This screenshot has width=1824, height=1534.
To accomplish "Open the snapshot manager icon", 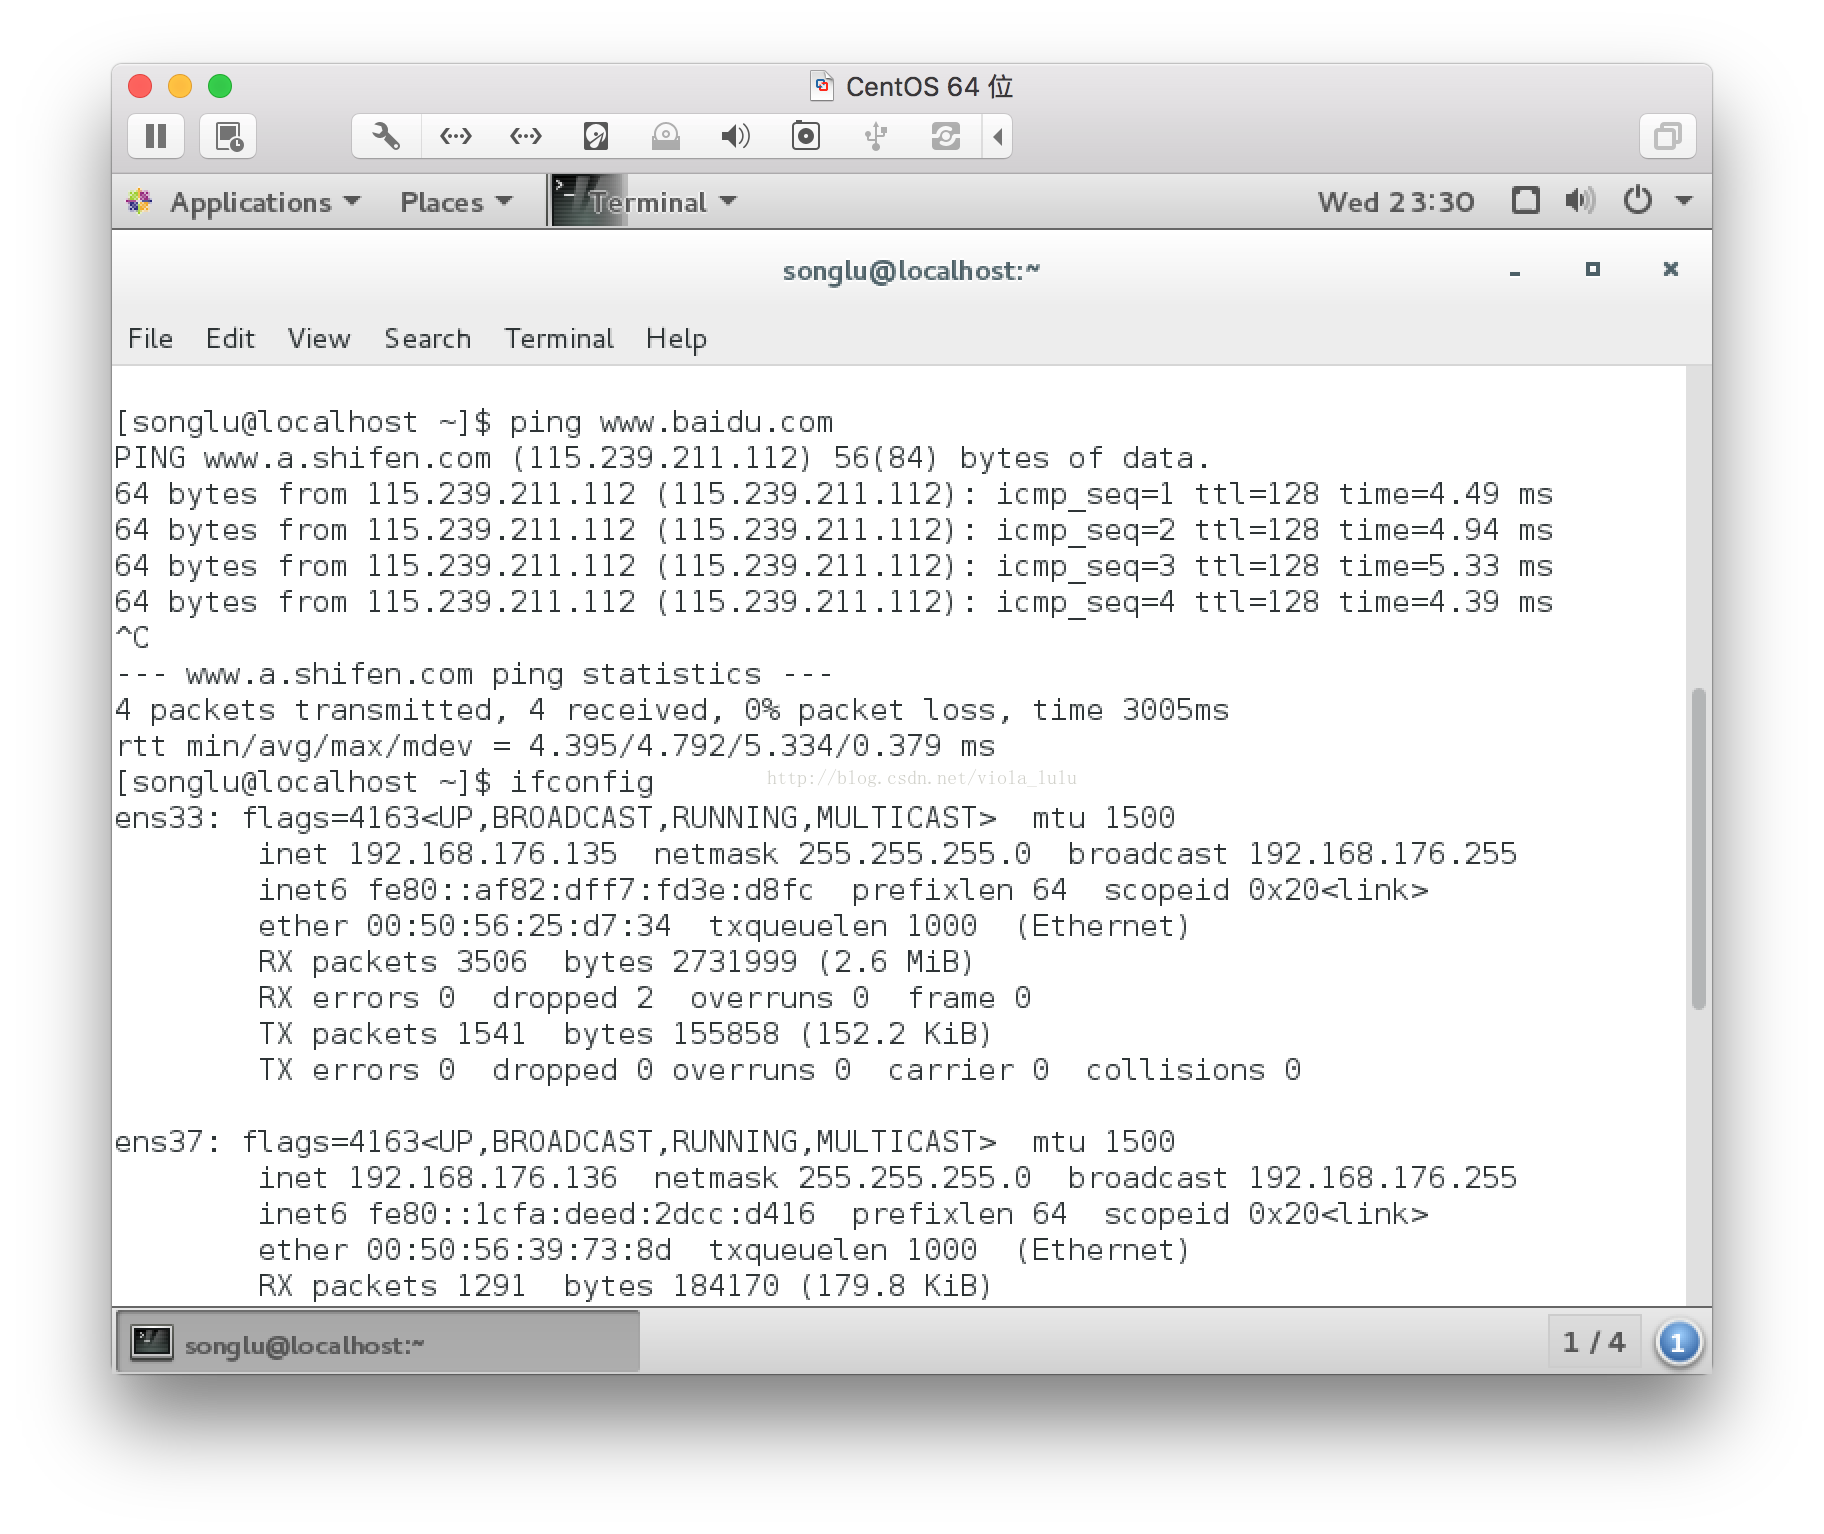I will 229,136.
